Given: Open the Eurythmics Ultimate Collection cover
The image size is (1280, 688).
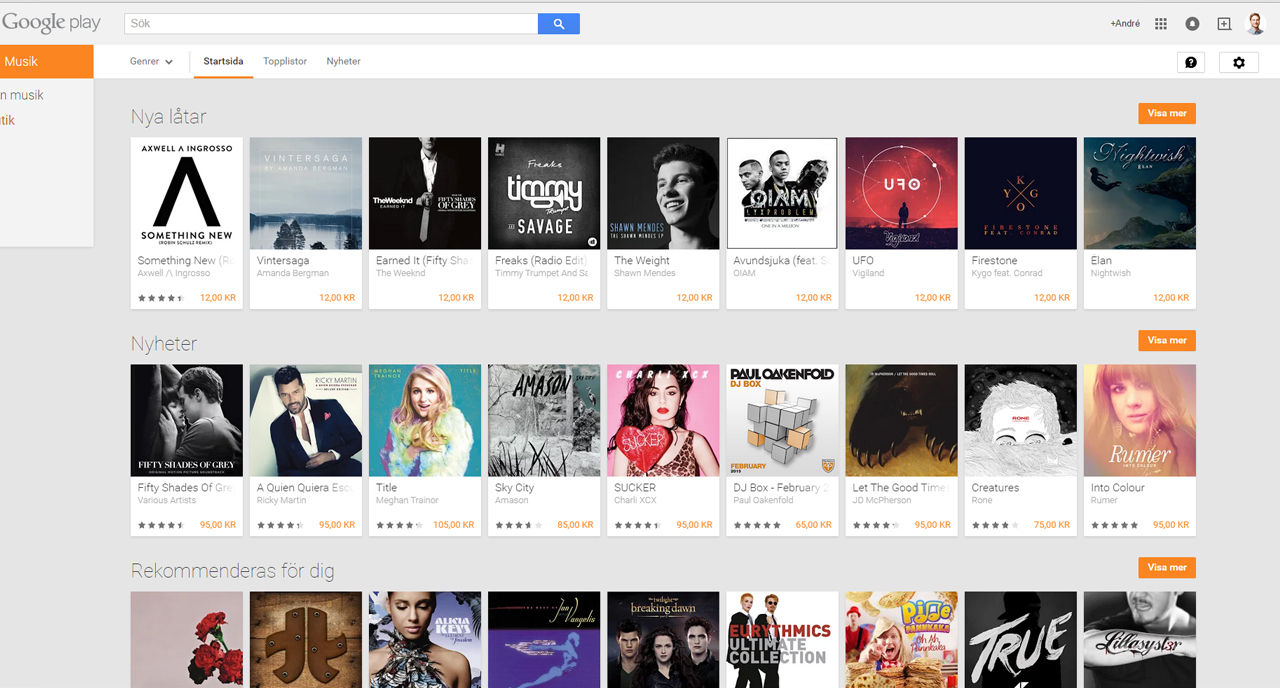Looking at the screenshot, I should [x=782, y=639].
